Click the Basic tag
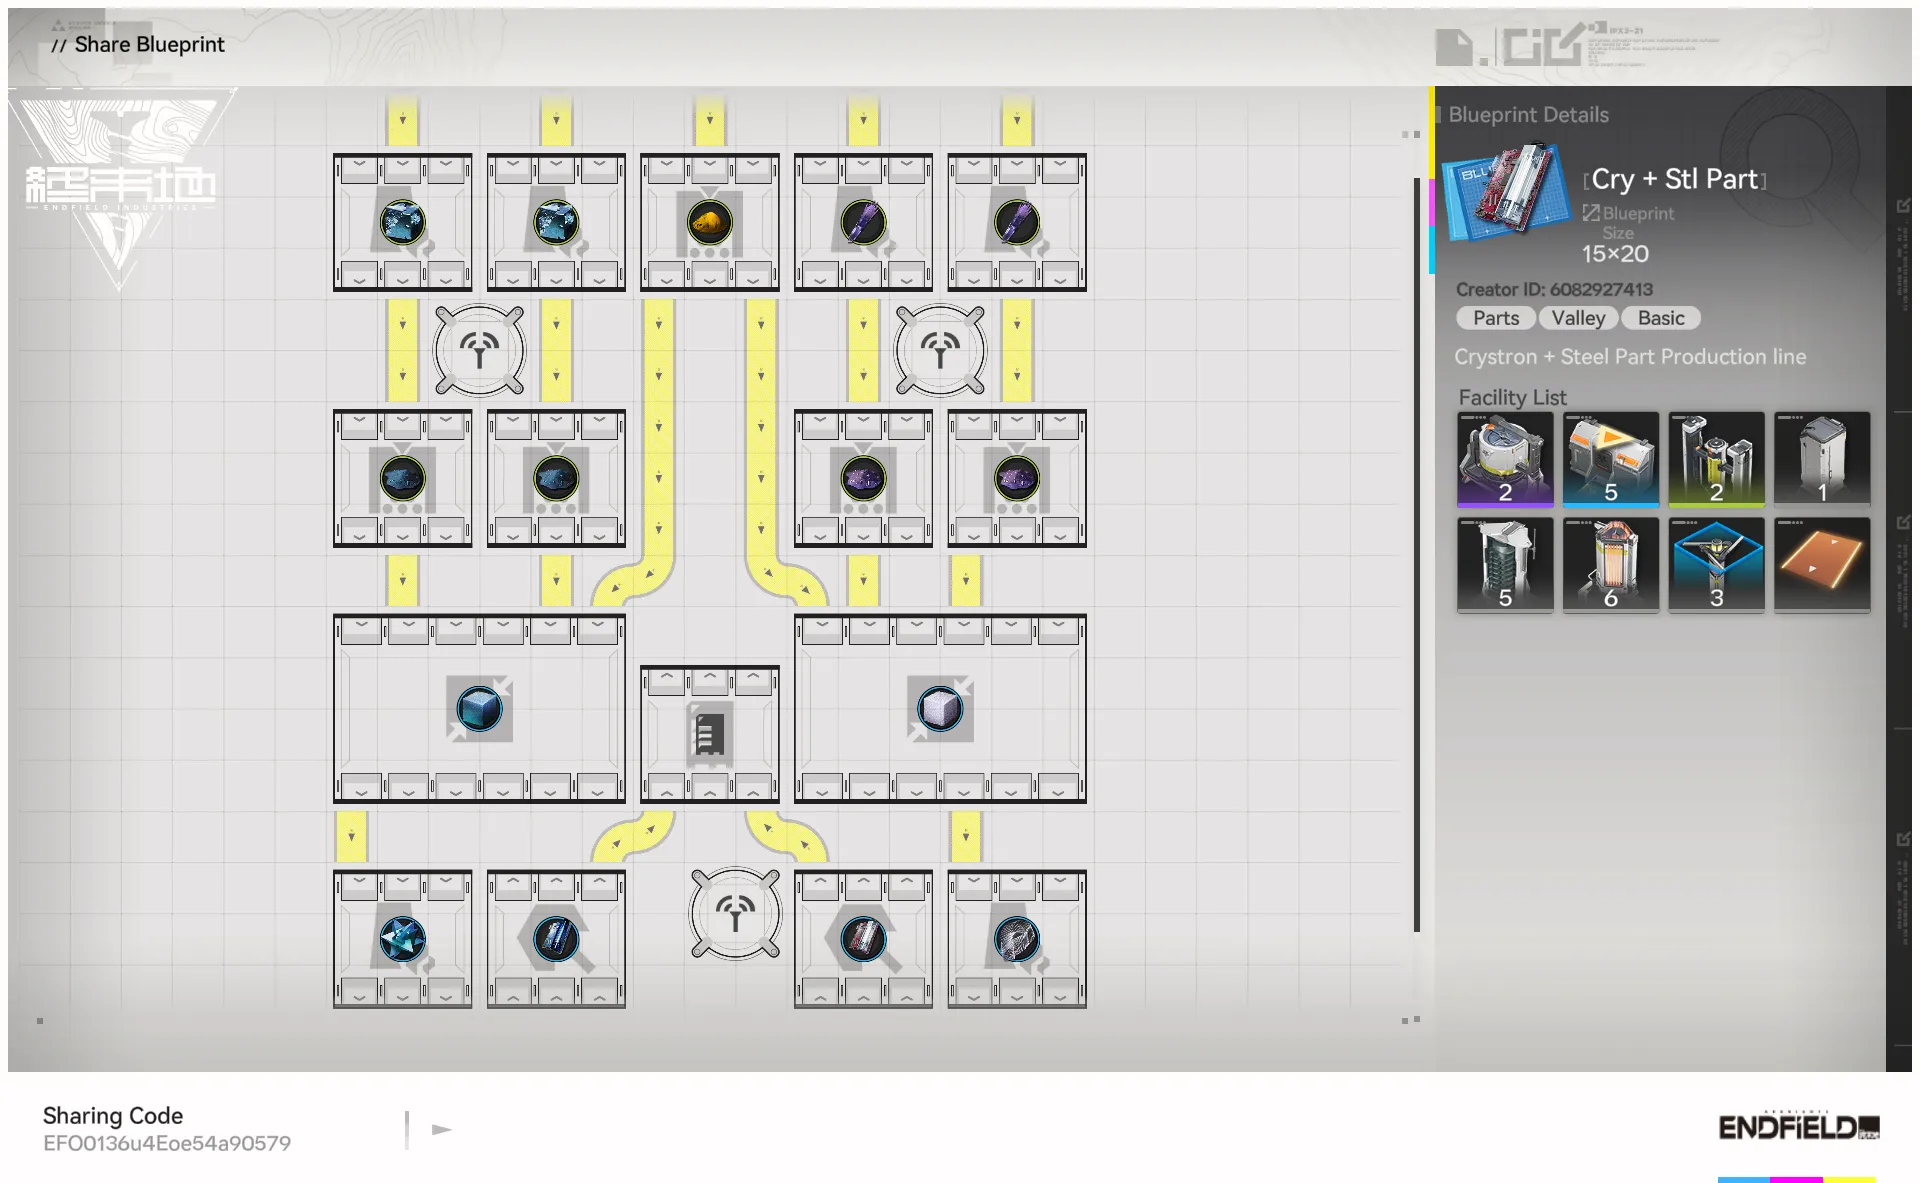The height and width of the screenshot is (1183, 1920). tap(1661, 318)
